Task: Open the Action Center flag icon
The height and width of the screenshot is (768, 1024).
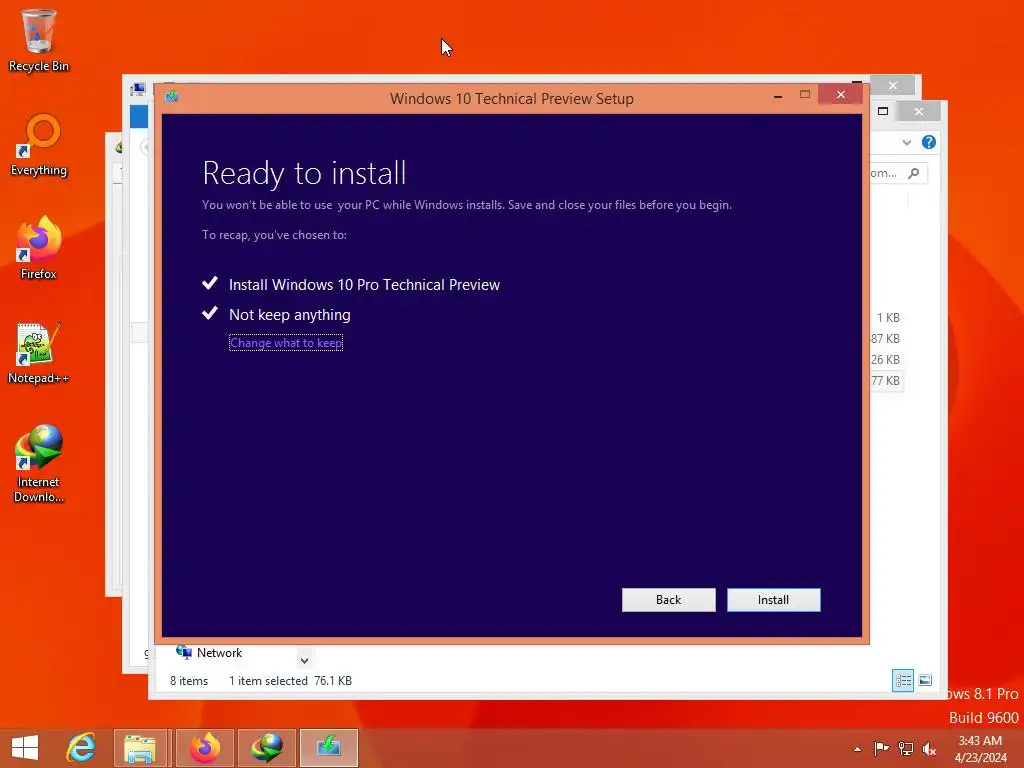Action: click(x=881, y=748)
